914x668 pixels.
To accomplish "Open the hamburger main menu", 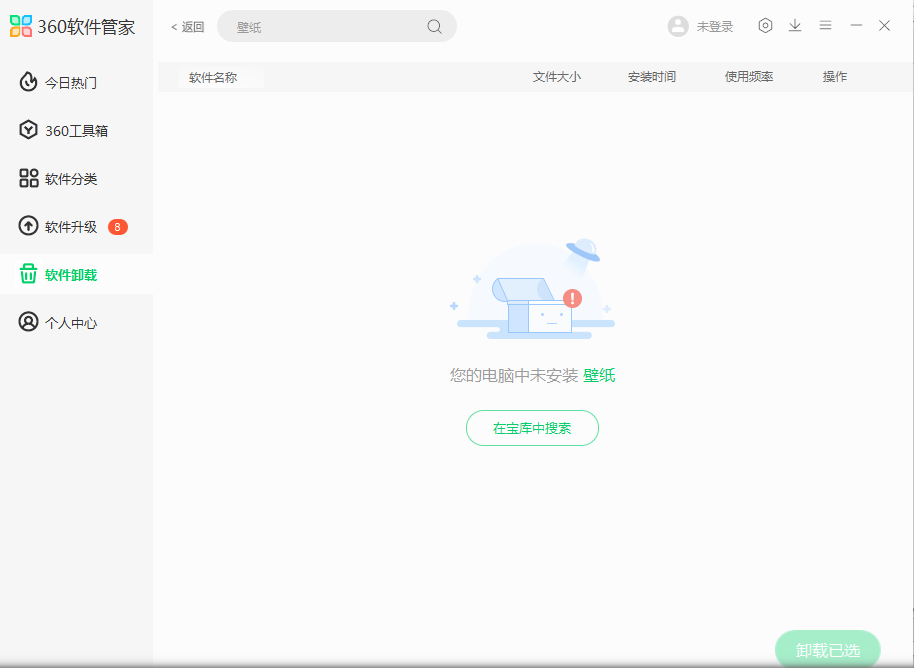I will (825, 26).
